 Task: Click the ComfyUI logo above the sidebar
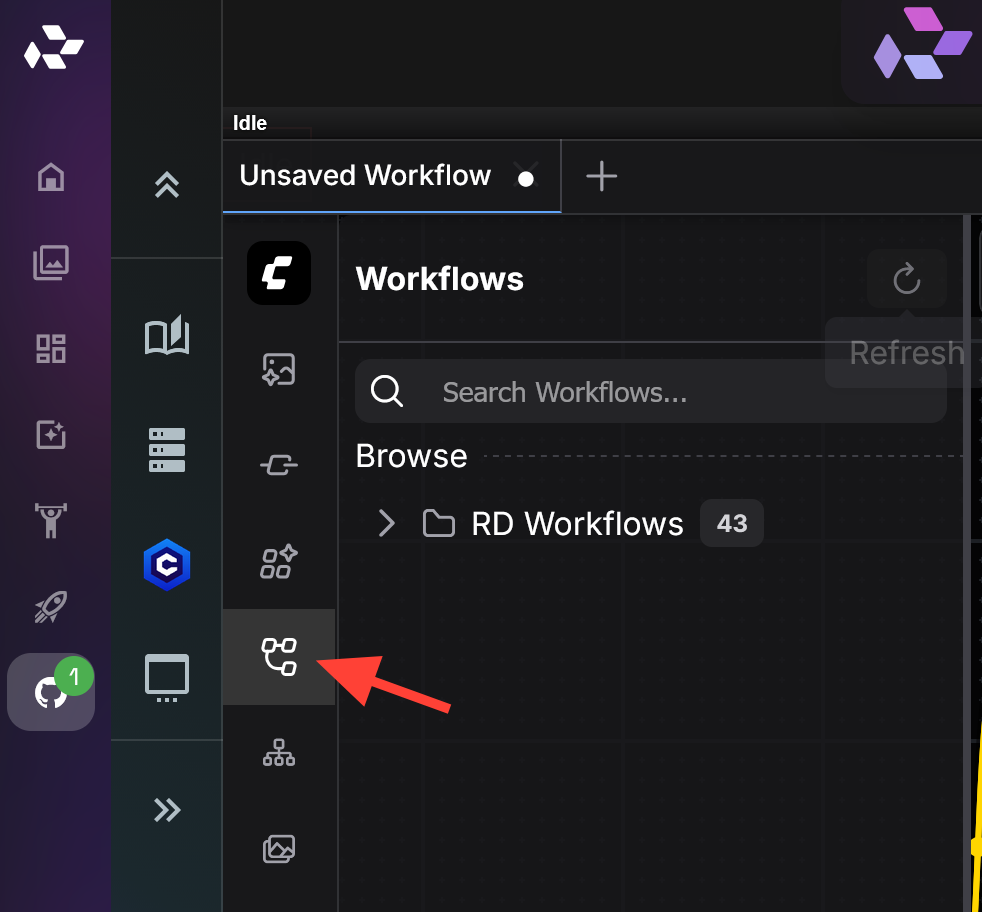[278, 272]
